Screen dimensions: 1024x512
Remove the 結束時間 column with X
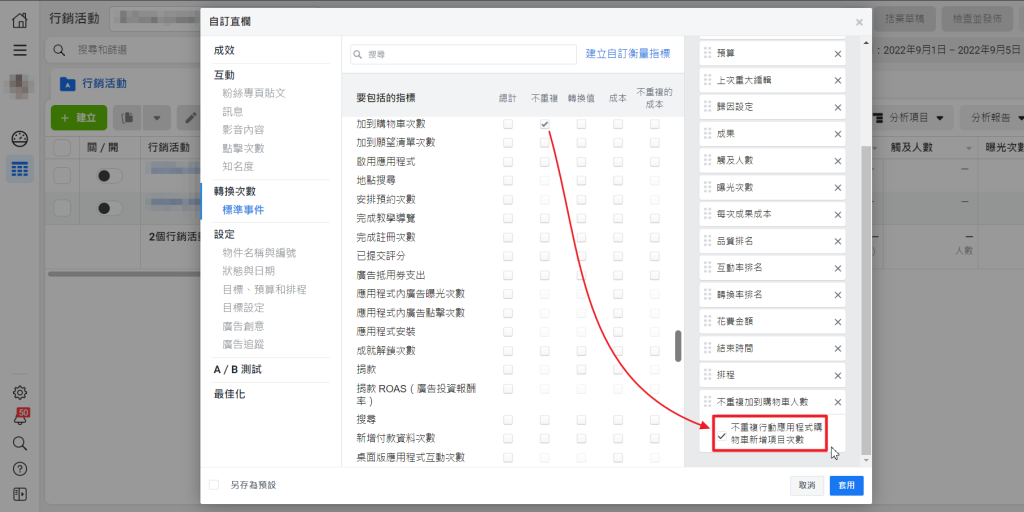click(x=838, y=349)
